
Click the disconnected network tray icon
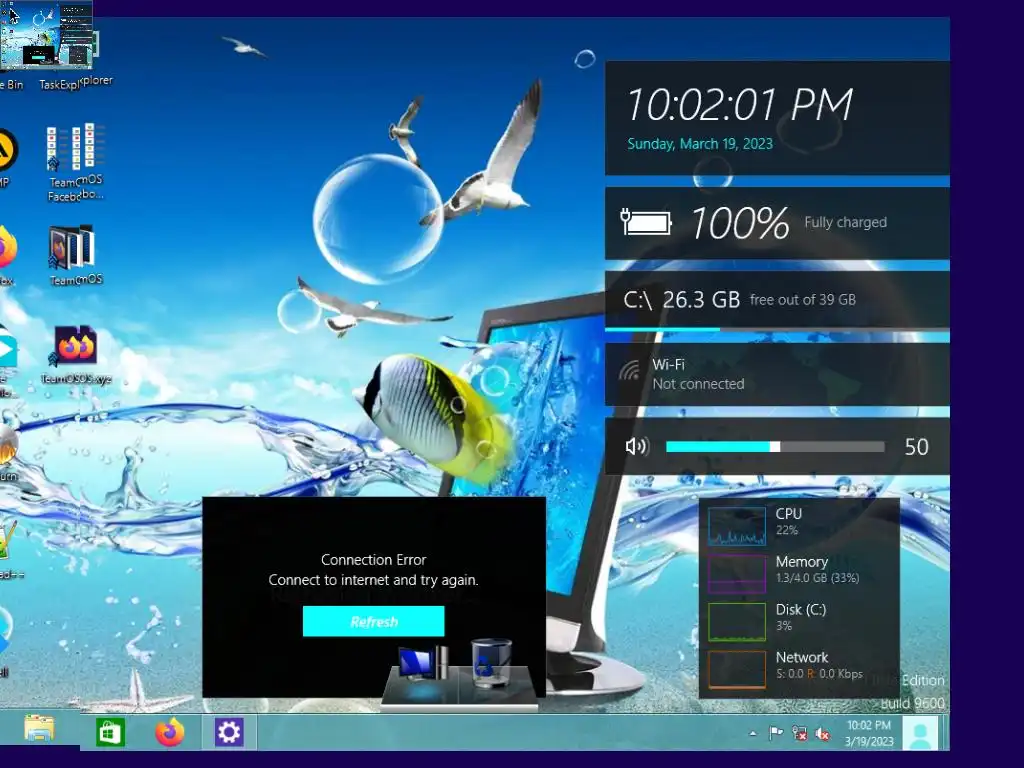[x=799, y=734]
